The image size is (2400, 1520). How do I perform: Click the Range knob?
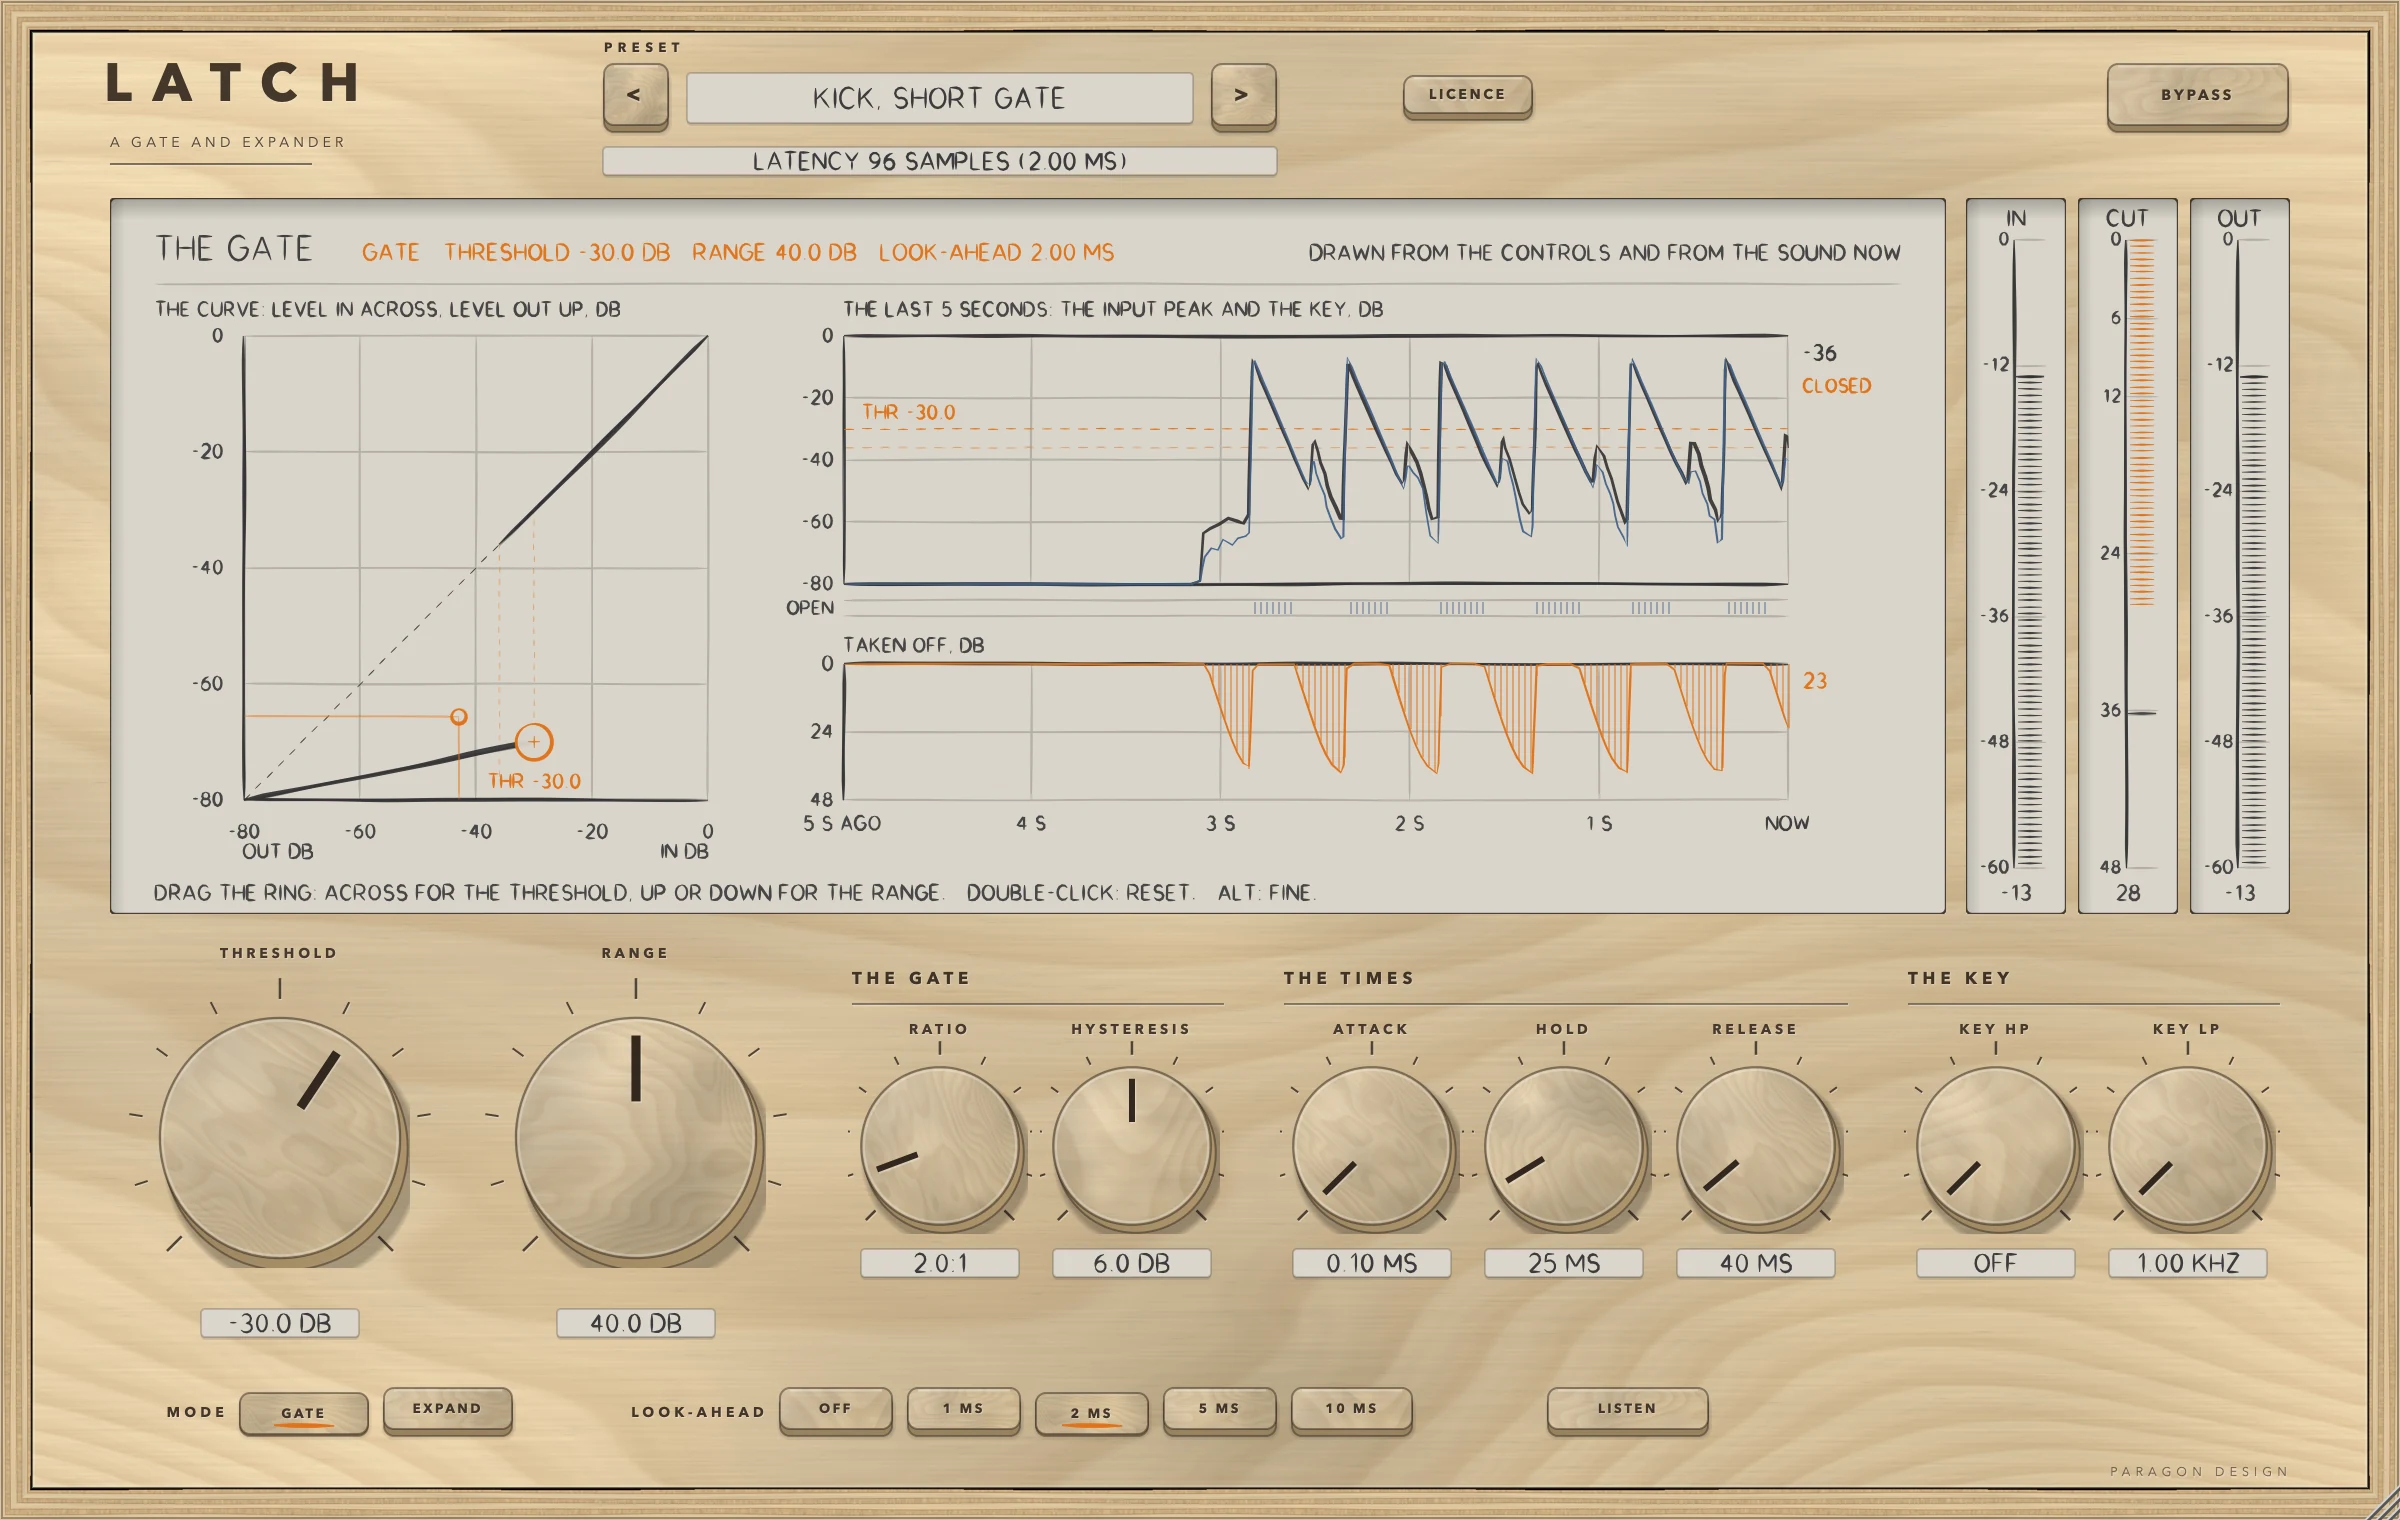pos(637,1138)
